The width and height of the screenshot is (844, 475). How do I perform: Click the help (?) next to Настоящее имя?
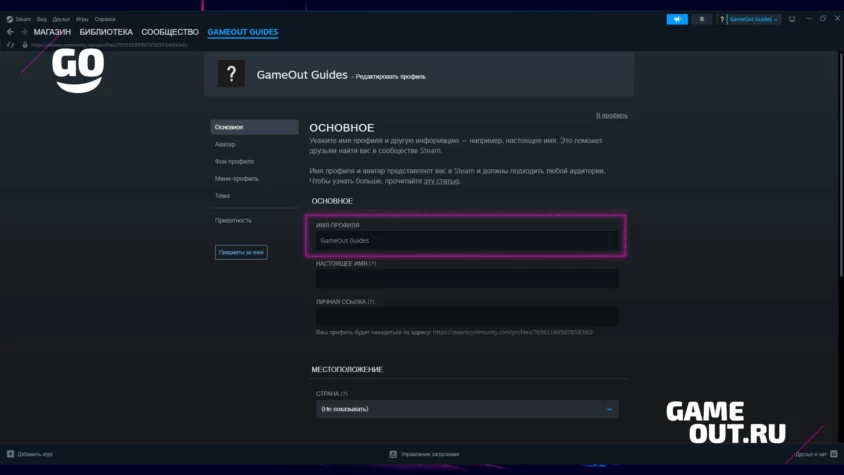tap(372, 264)
